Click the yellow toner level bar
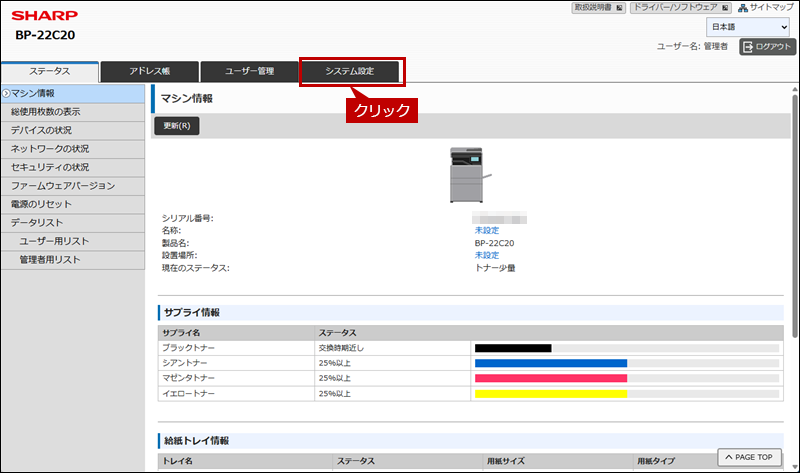This screenshot has height=473, width=800. 627,394
